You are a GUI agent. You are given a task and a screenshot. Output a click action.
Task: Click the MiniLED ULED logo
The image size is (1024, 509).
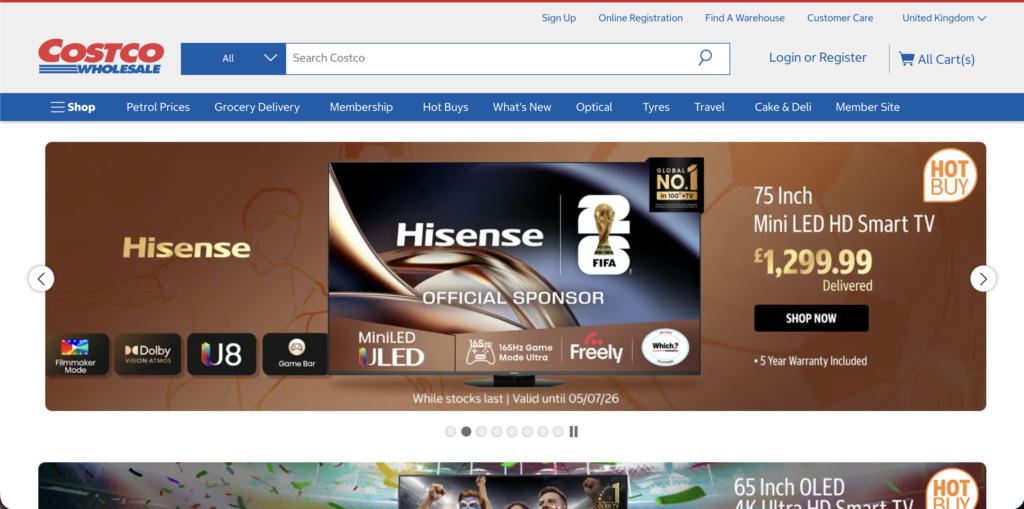[x=391, y=348]
